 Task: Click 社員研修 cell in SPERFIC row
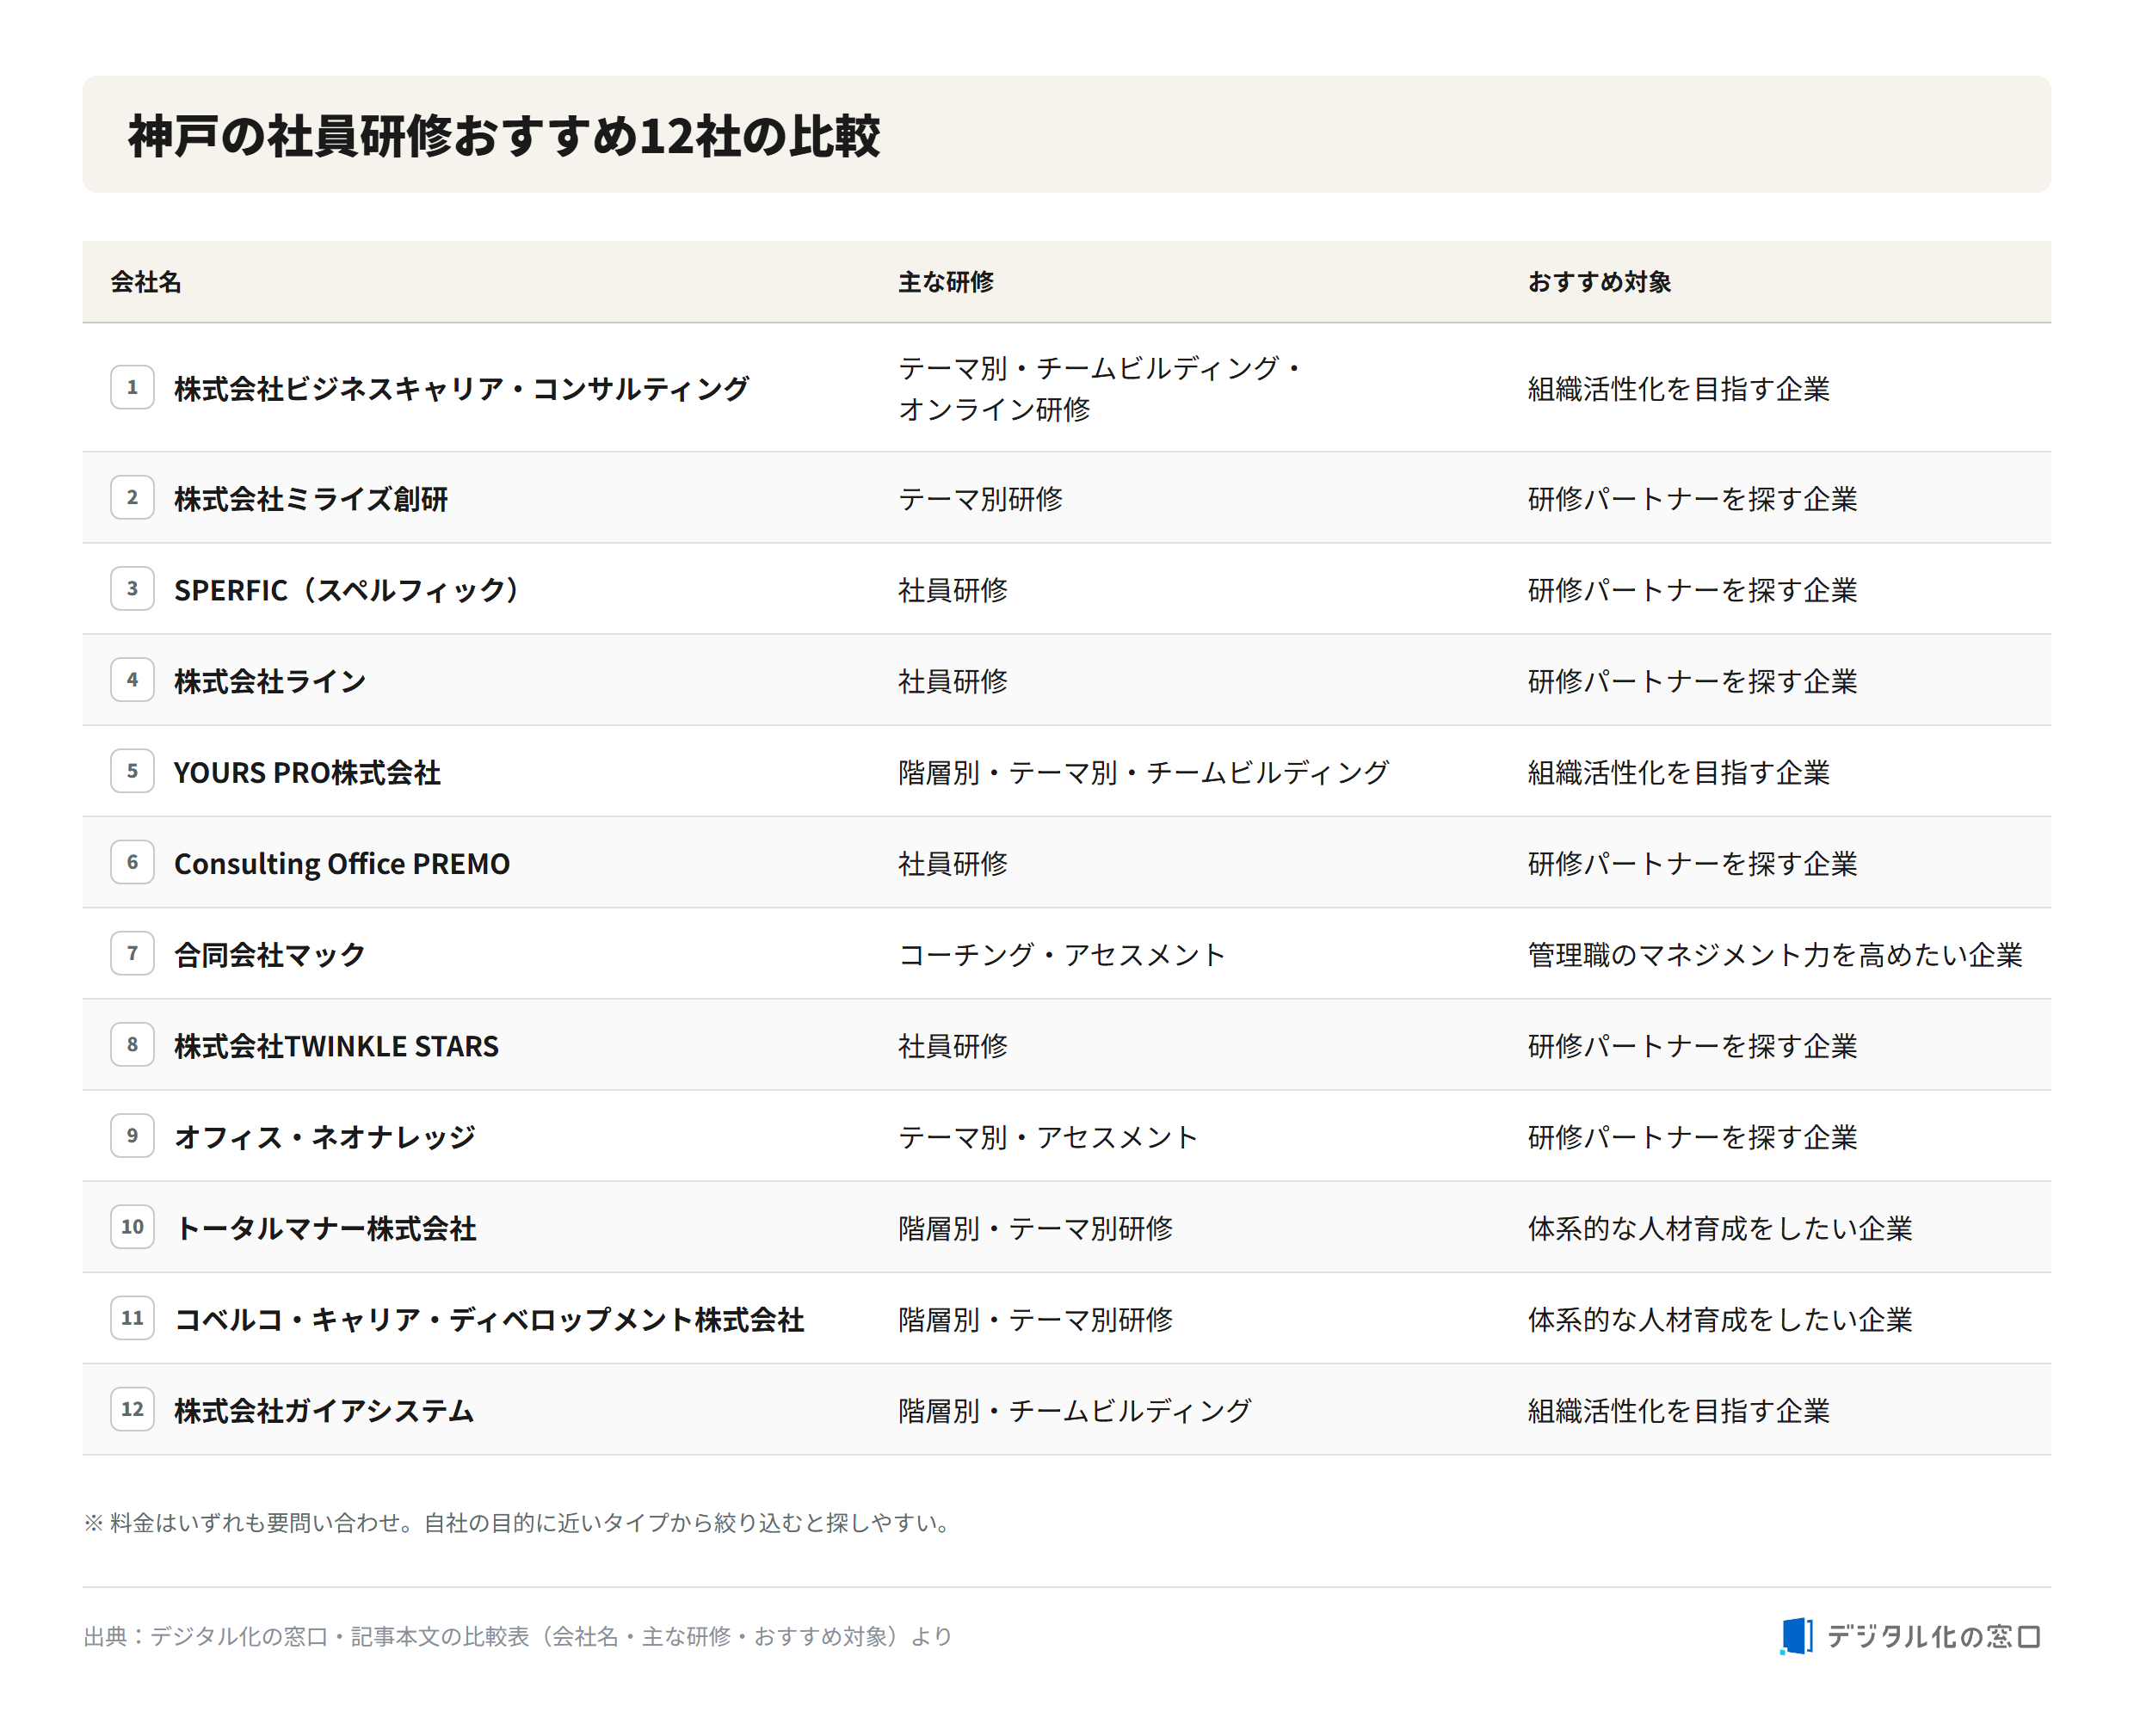953,589
